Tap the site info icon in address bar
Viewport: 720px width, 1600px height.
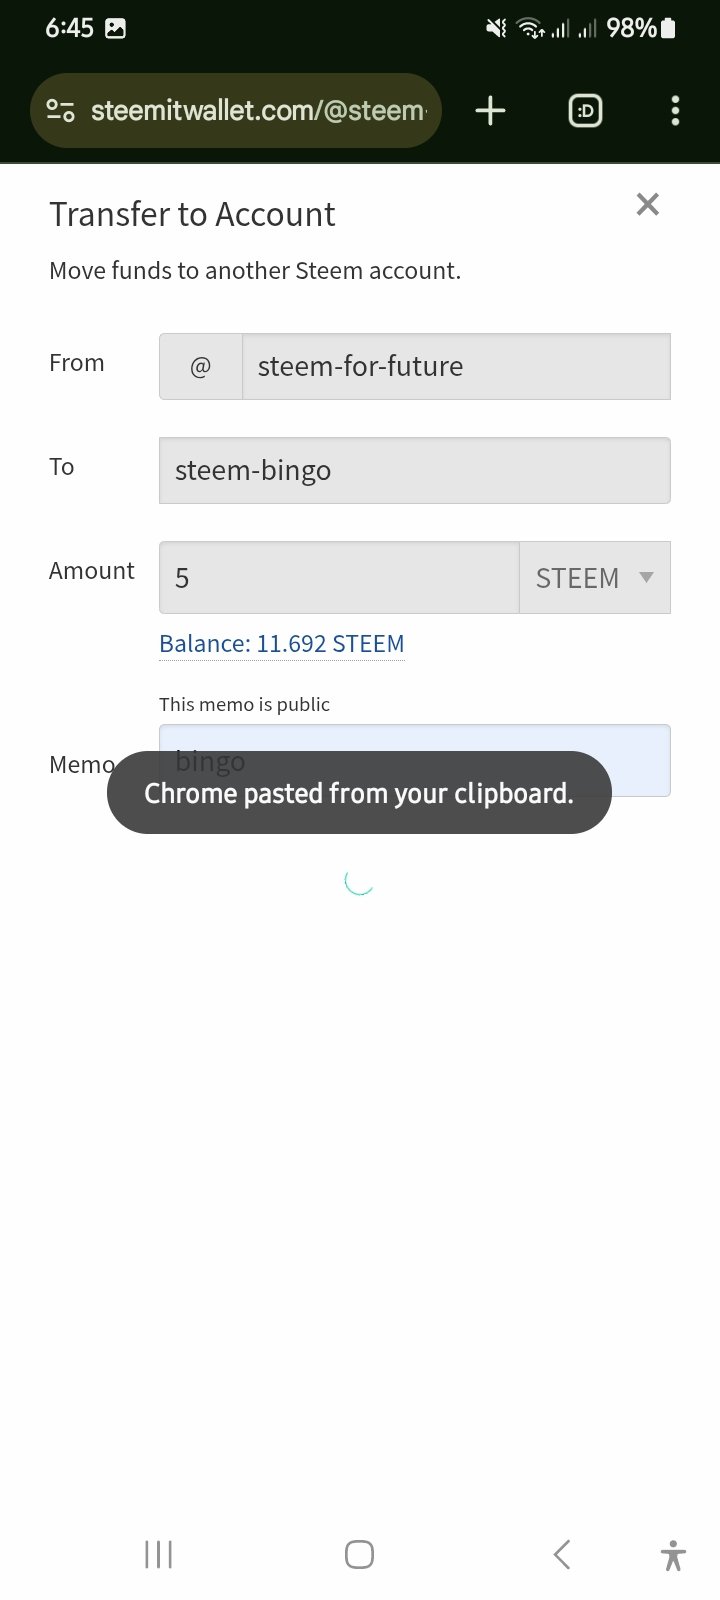coord(61,111)
